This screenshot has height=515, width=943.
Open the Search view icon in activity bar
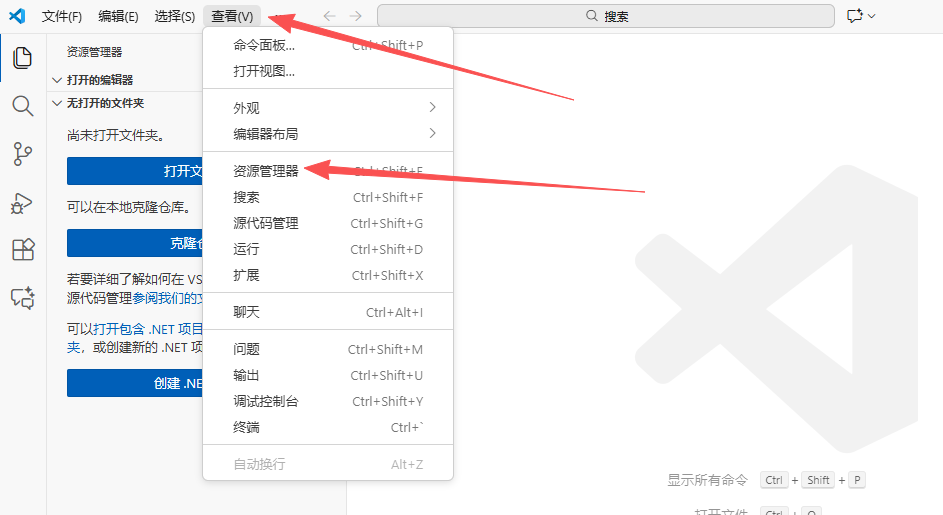point(22,106)
